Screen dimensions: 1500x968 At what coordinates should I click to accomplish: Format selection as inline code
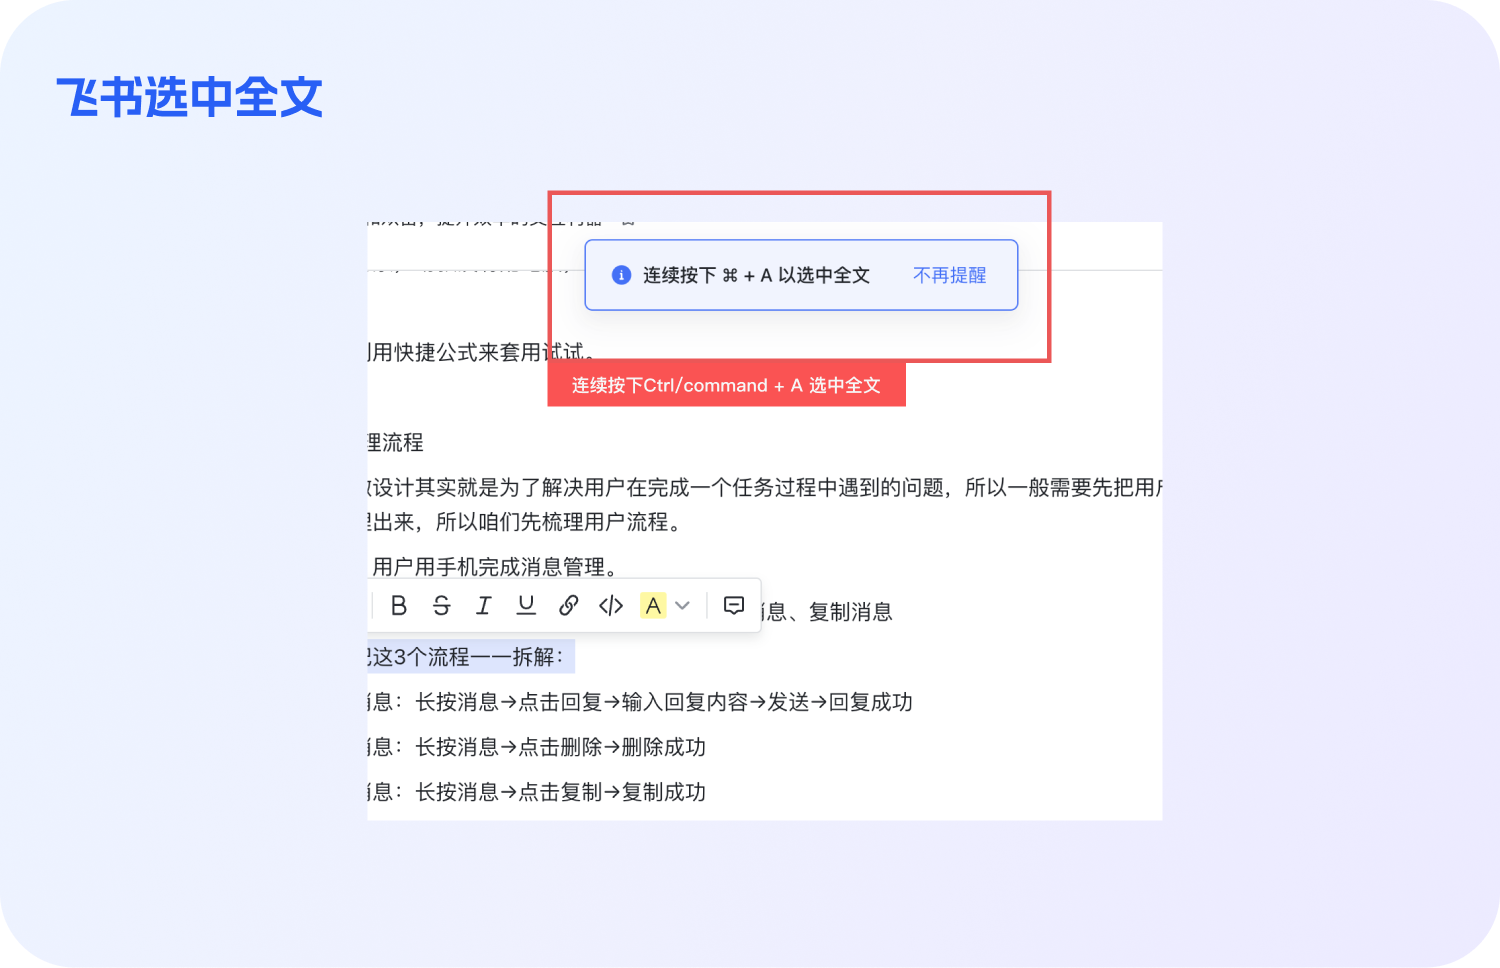[611, 605]
